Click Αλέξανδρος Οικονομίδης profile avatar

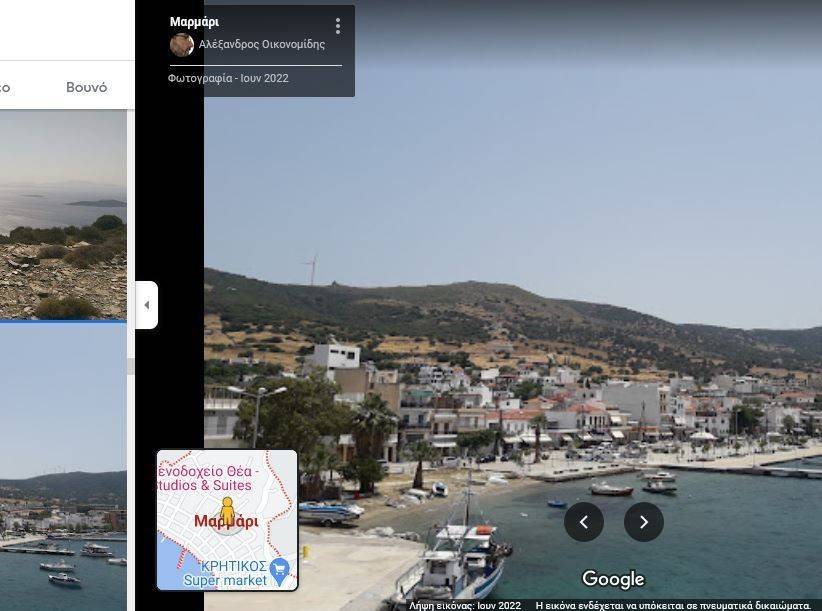click(182, 44)
